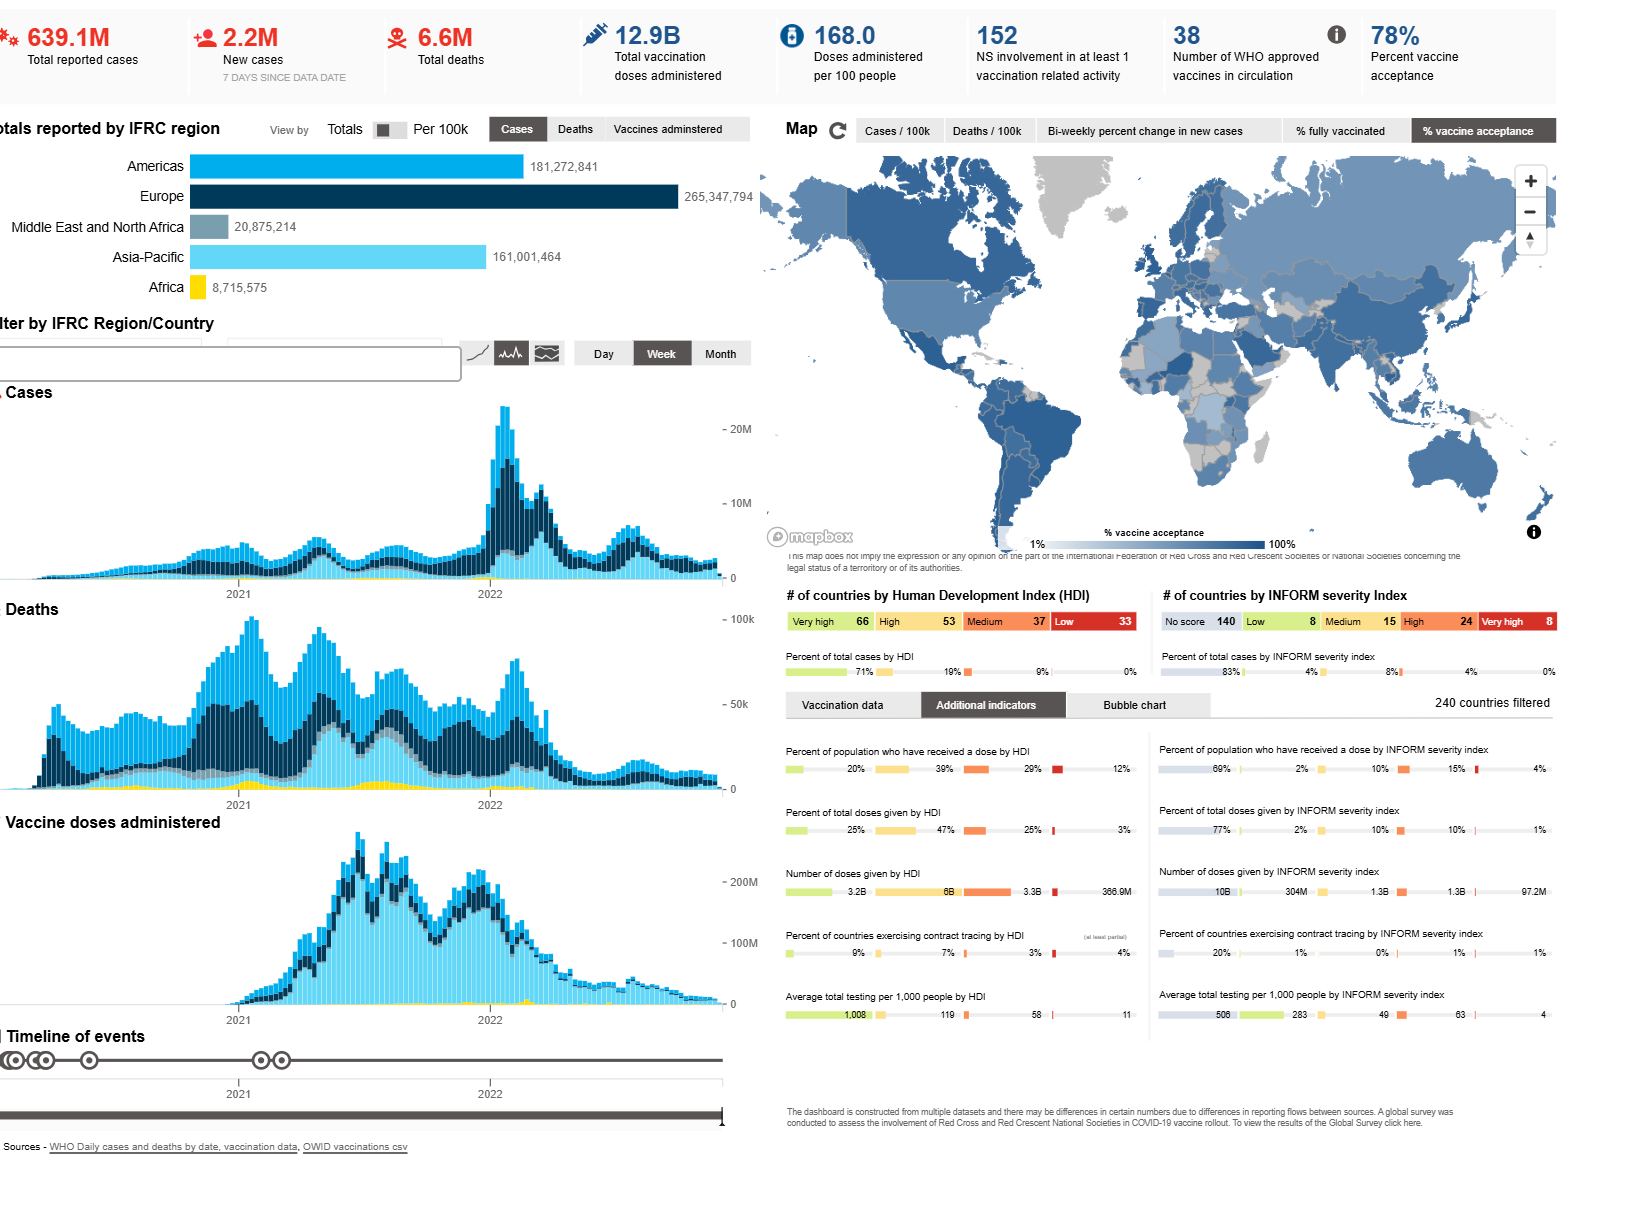Click the WHO approved vaccines info icon

[x=1336, y=35]
